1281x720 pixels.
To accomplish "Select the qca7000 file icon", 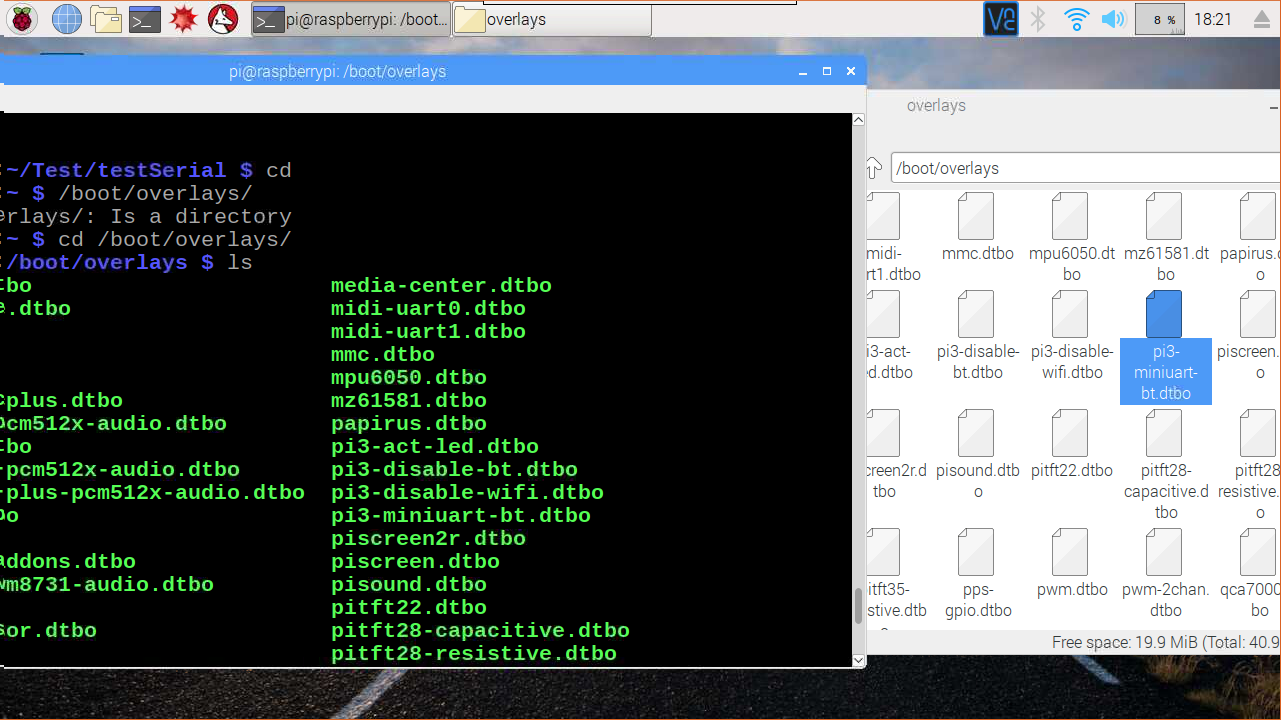I will click(1258, 552).
